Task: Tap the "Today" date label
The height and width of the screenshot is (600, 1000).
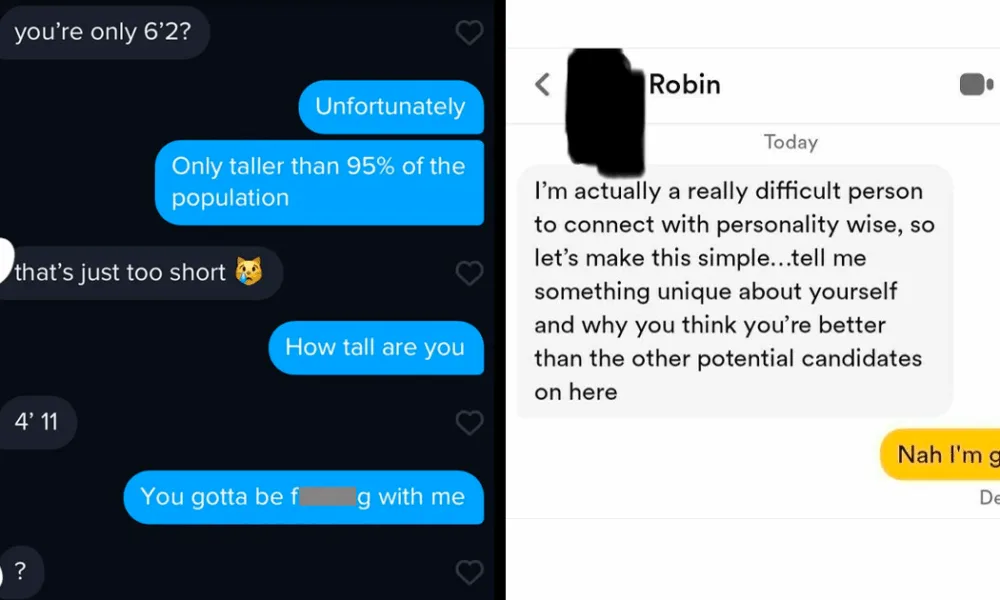Action: (790, 142)
